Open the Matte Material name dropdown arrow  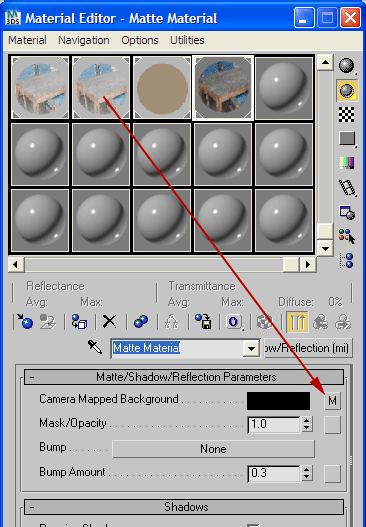[251, 349]
